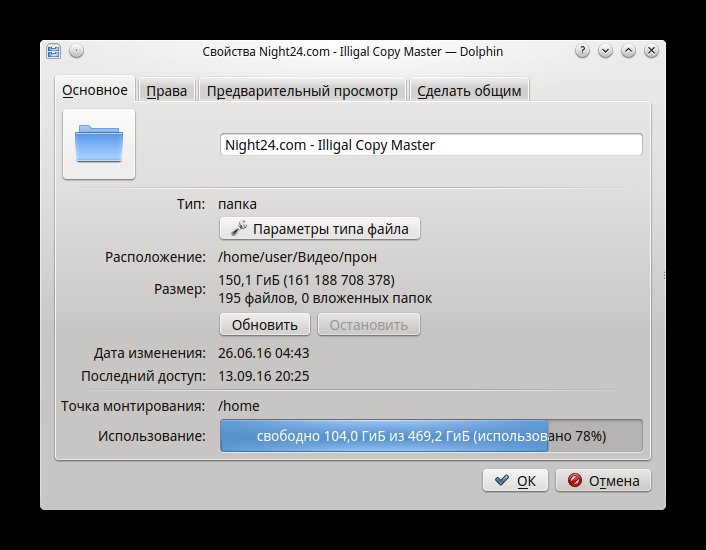Cancel with the Отмена button
The image size is (706, 550).
click(603, 481)
